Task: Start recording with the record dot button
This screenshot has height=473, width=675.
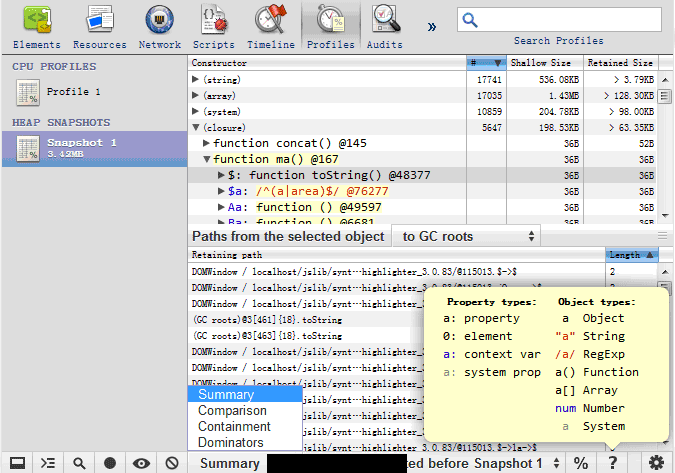Action: click(110, 463)
